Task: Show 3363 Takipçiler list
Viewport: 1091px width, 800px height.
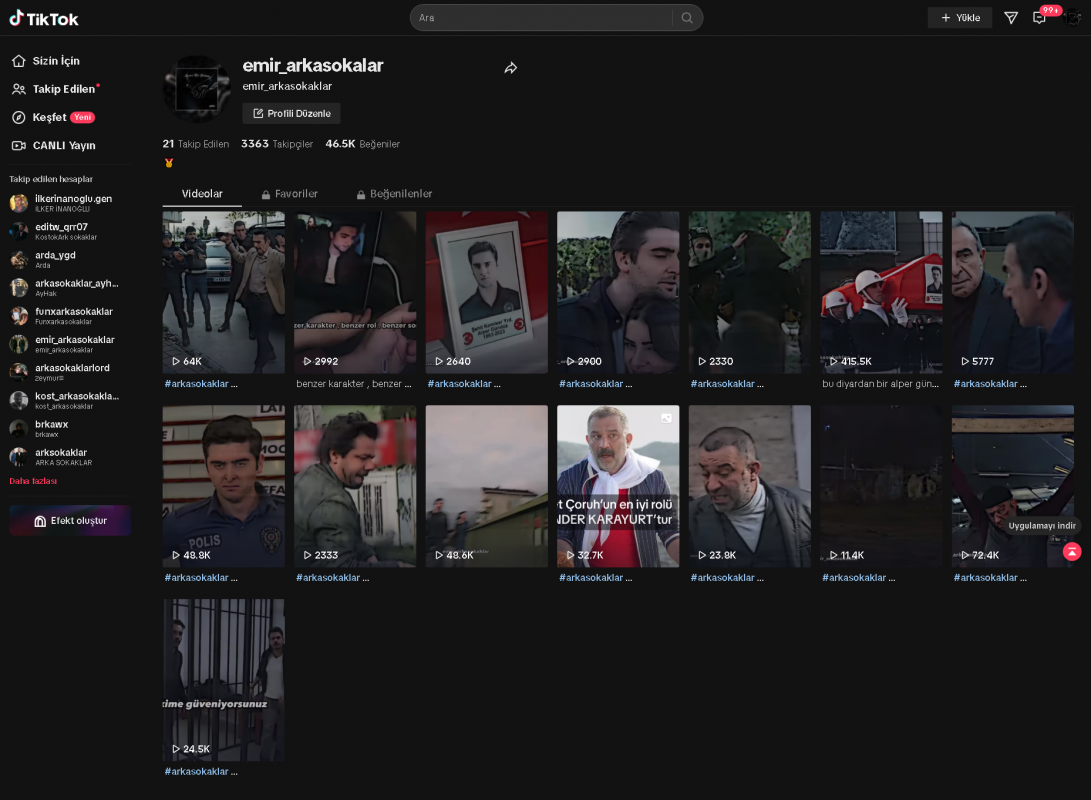Action: (x=277, y=144)
